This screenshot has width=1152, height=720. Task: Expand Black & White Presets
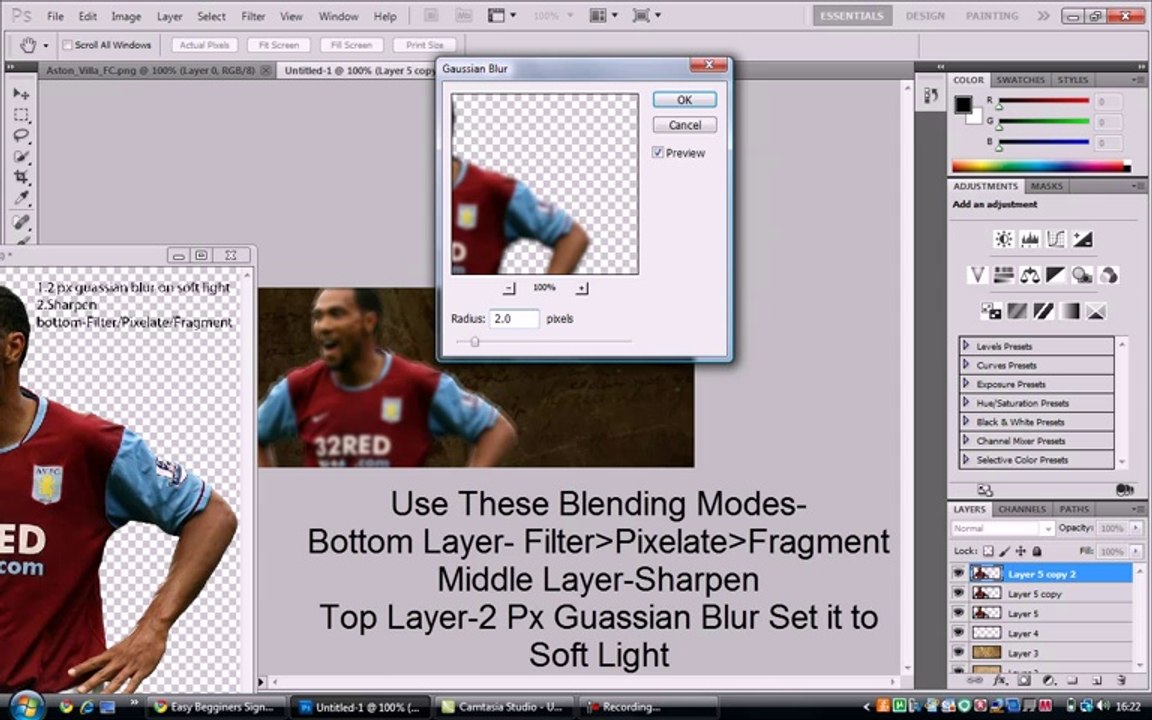966,422
